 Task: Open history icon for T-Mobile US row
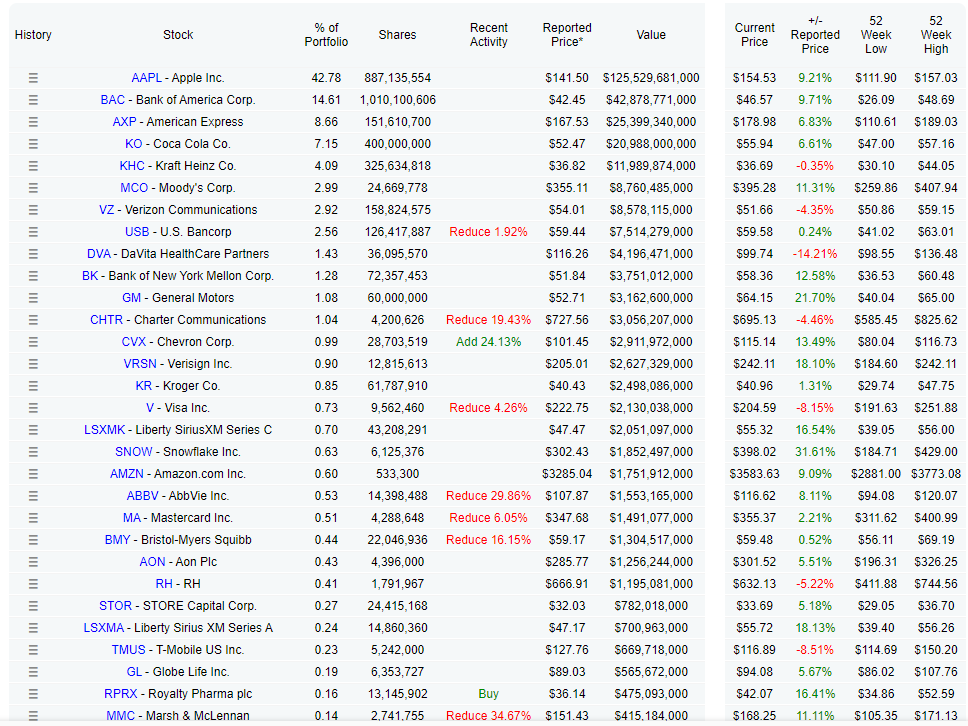click(x=33, y=650)
